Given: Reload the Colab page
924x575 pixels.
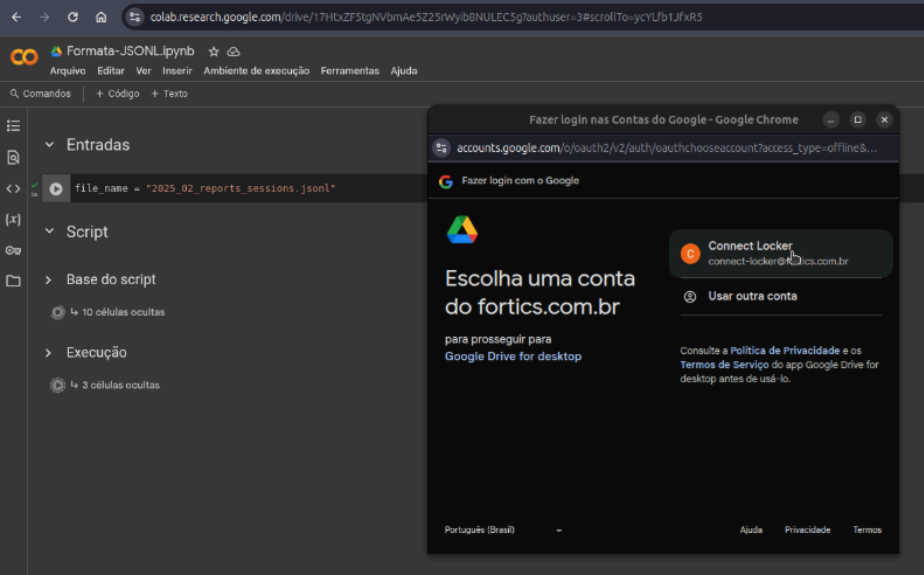Looking at the screenshot, I should (x=72, y=17).
